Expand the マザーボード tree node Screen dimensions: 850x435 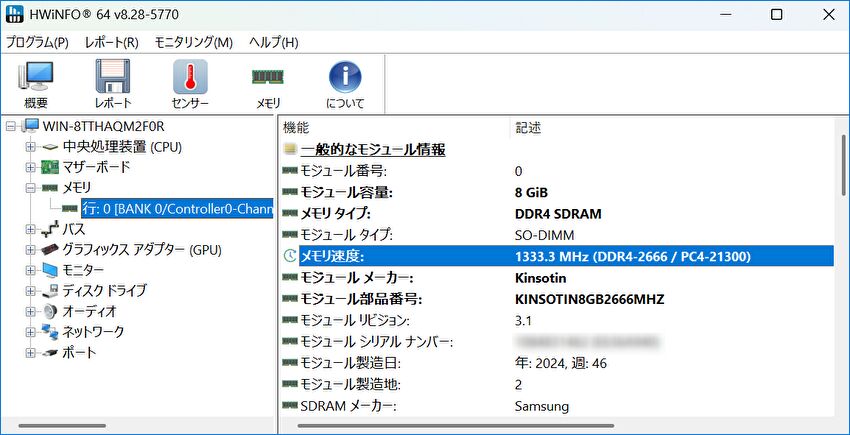point(30,168)
